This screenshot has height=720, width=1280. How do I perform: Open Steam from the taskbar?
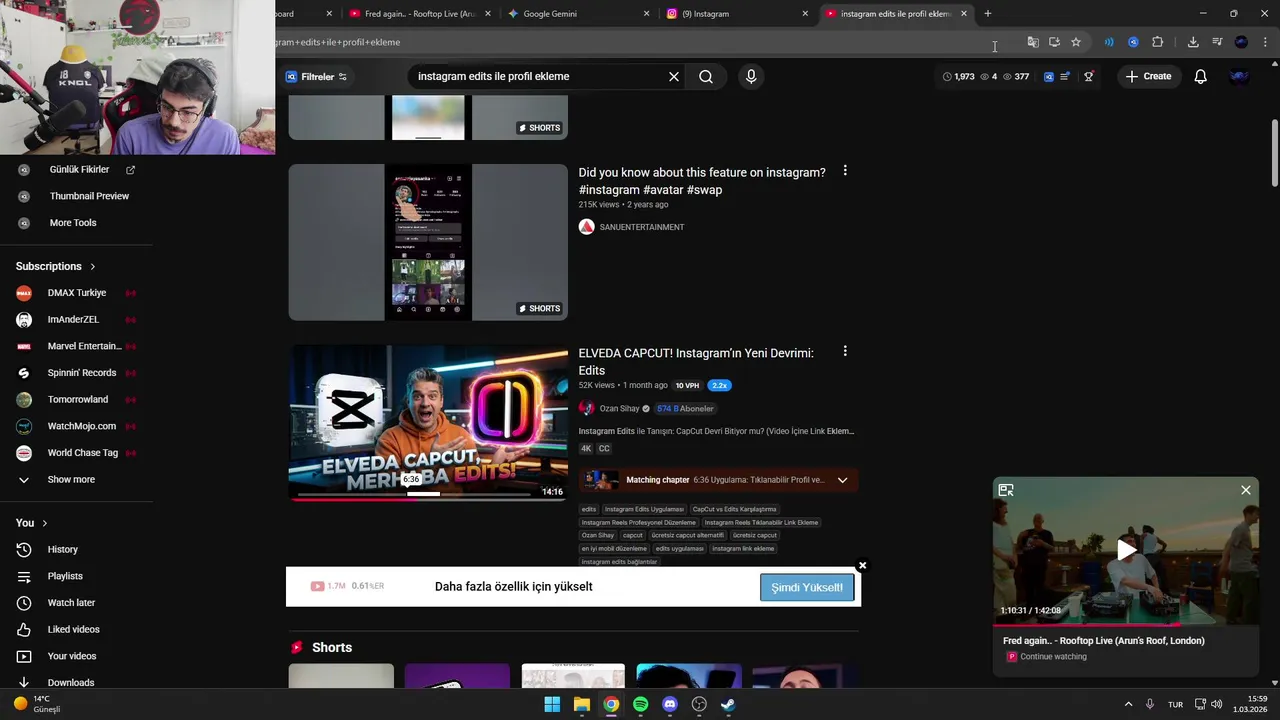click(729, 704)
